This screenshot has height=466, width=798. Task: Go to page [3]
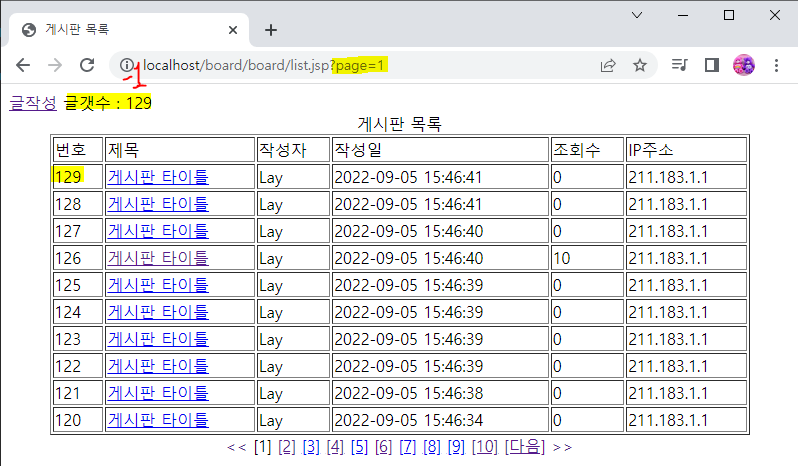[311, 447]
